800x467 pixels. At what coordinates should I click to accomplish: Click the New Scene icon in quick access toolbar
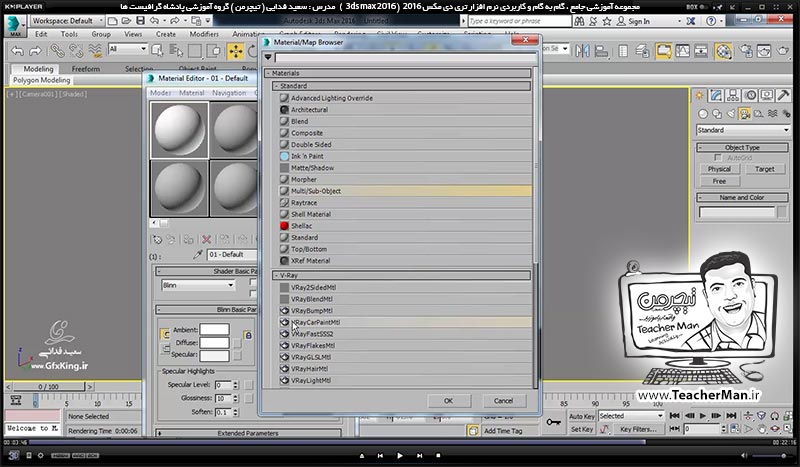[113, 21]
